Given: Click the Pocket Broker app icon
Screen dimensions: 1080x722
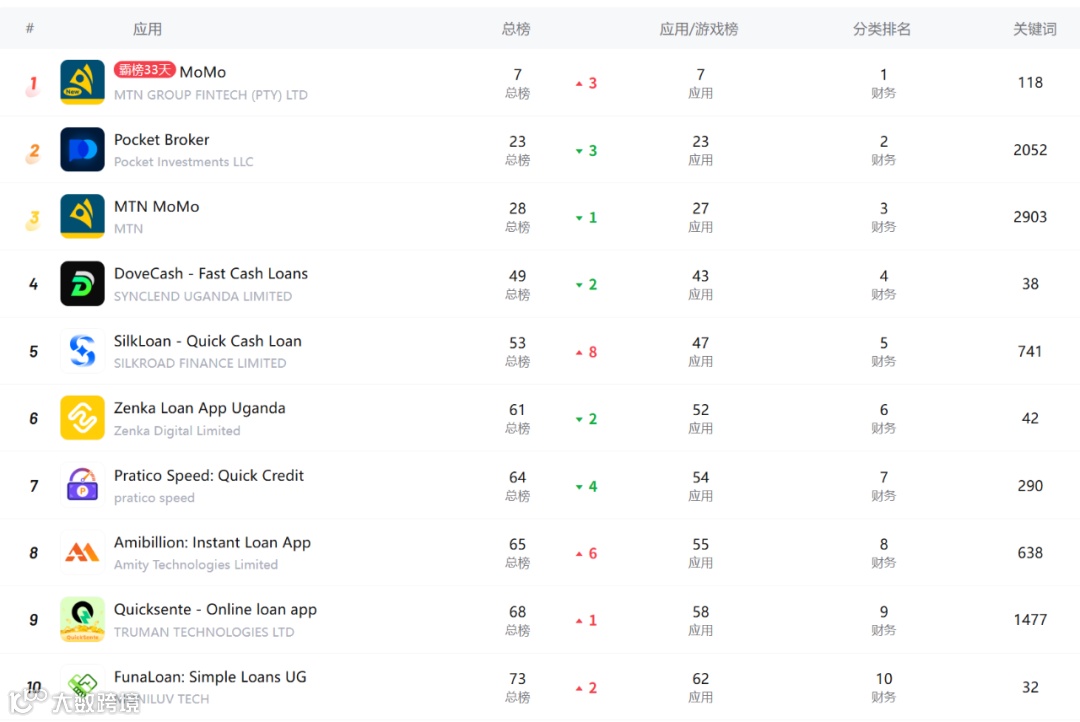Looking at the screenshot, I should pyautogui.click(x=82, y=149).
